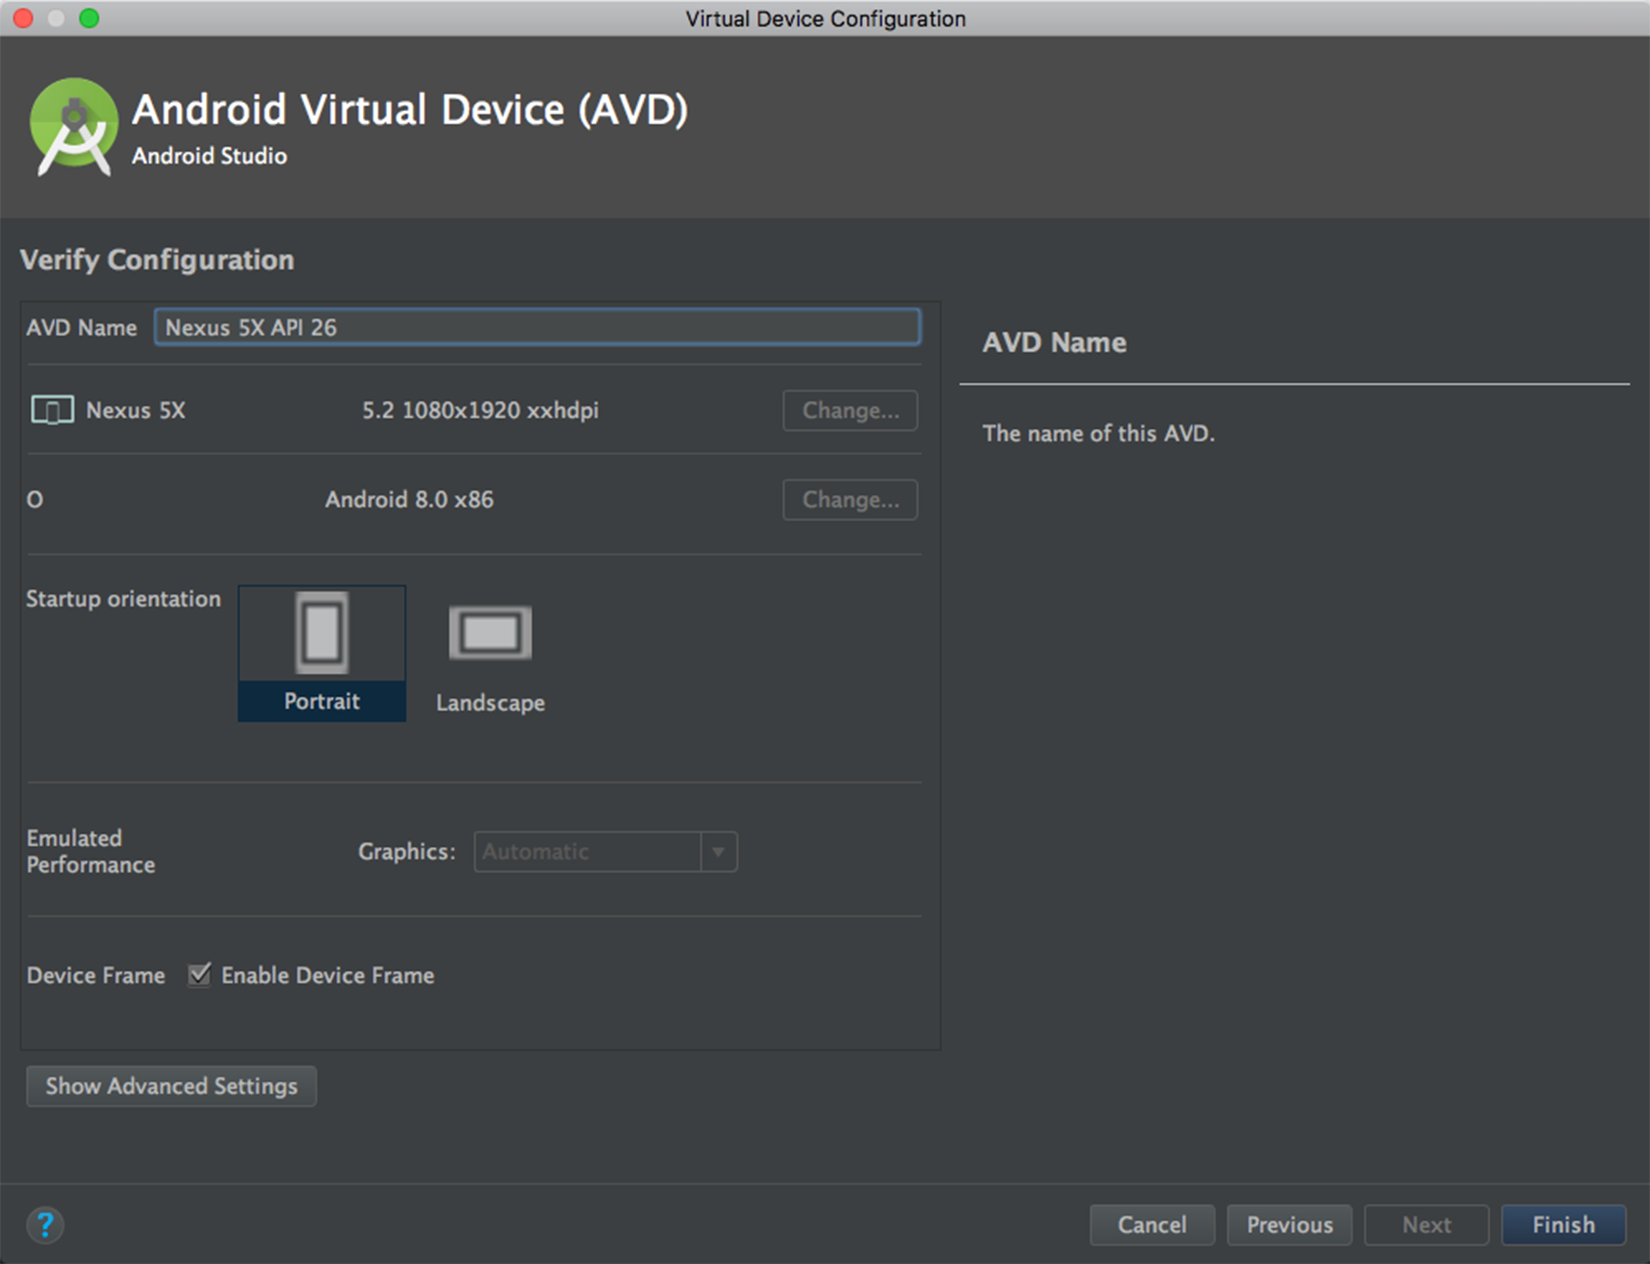This screenshot has width=1650, height=1264.
Task: Click the Nexus 5X device name text
Action: point(136,410)
